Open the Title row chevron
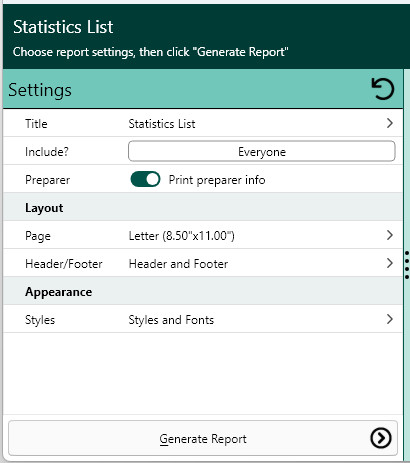Screen dimensions: 410x463 point(389,123)
